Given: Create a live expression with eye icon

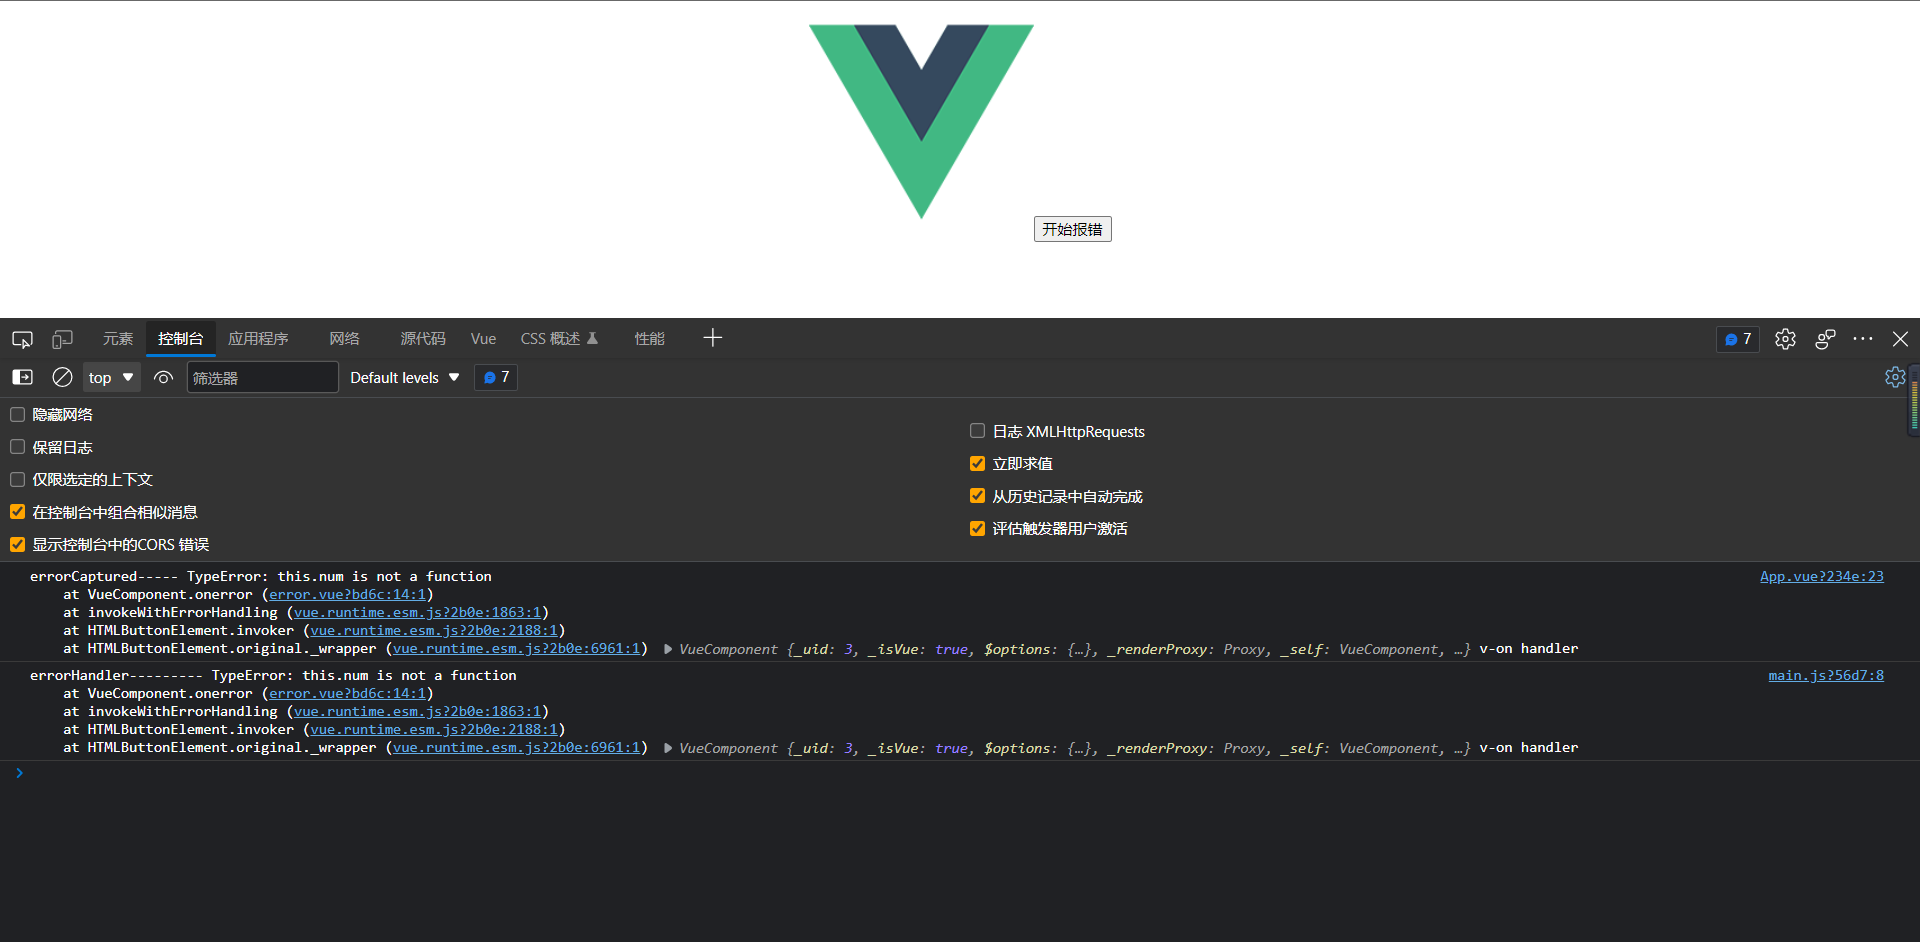Looking at the screenshot, I should point(162,377).
